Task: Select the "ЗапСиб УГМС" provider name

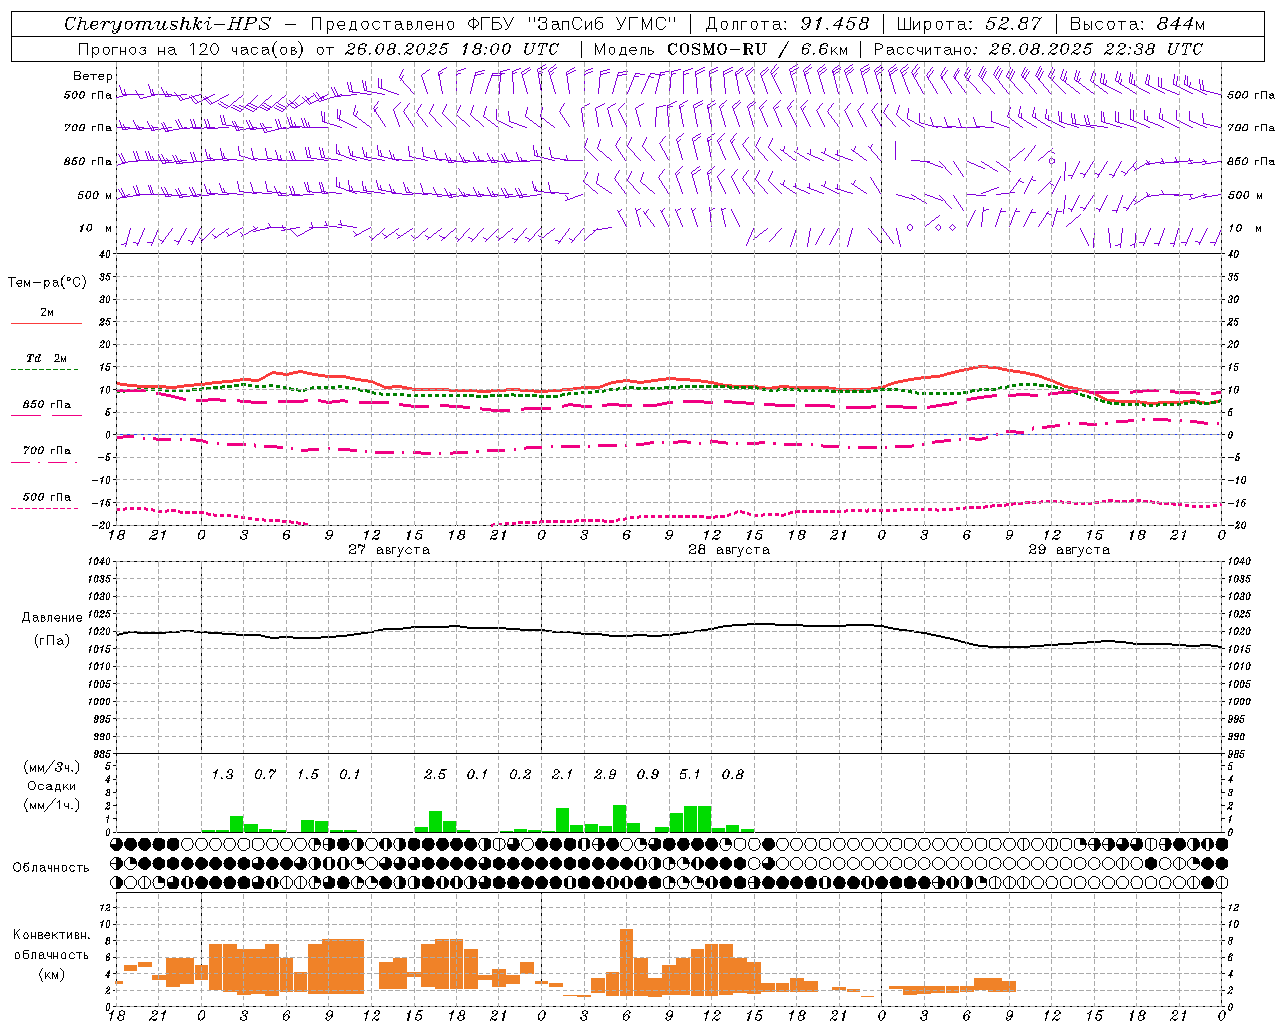Action: (602, 24)
